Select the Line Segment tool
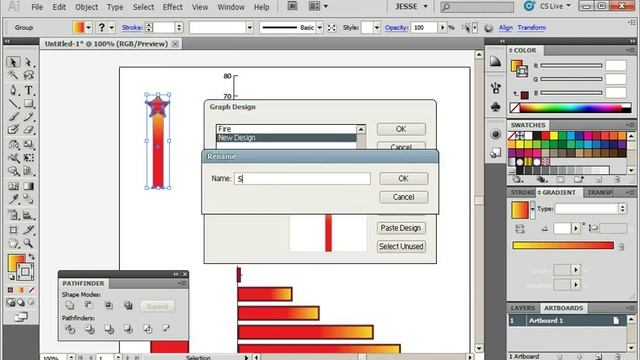 13,103
